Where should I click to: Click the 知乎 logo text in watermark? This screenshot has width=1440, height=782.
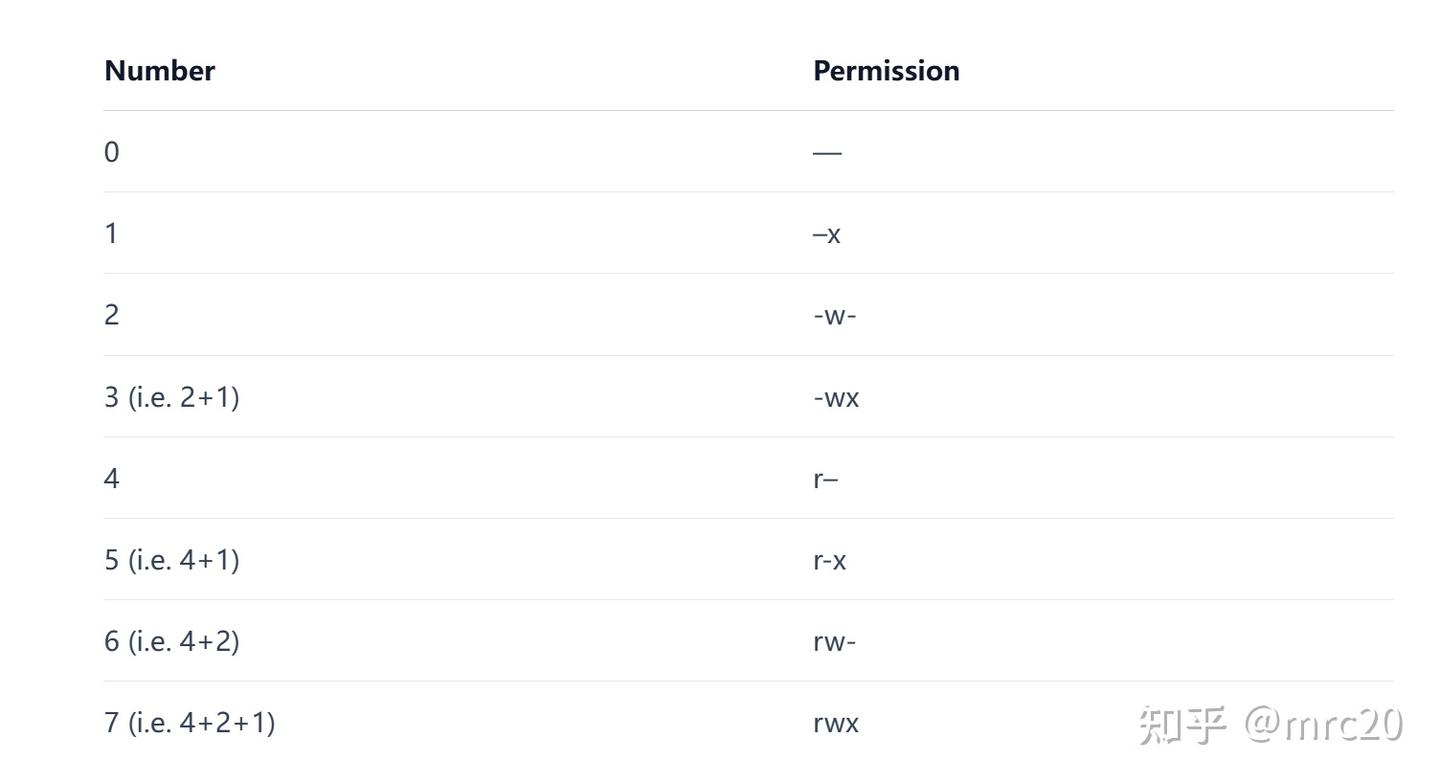(1182, 725)
